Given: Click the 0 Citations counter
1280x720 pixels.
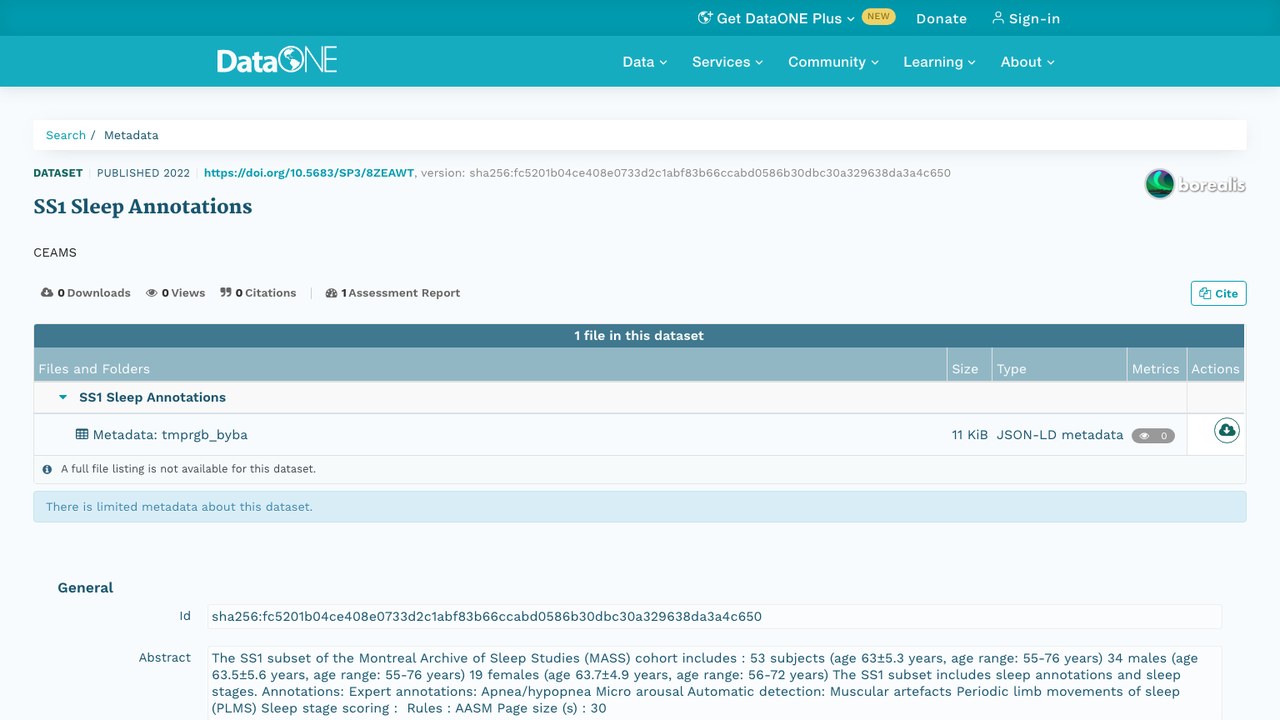Looking at the screenshot, I should [x=258, y=293].
